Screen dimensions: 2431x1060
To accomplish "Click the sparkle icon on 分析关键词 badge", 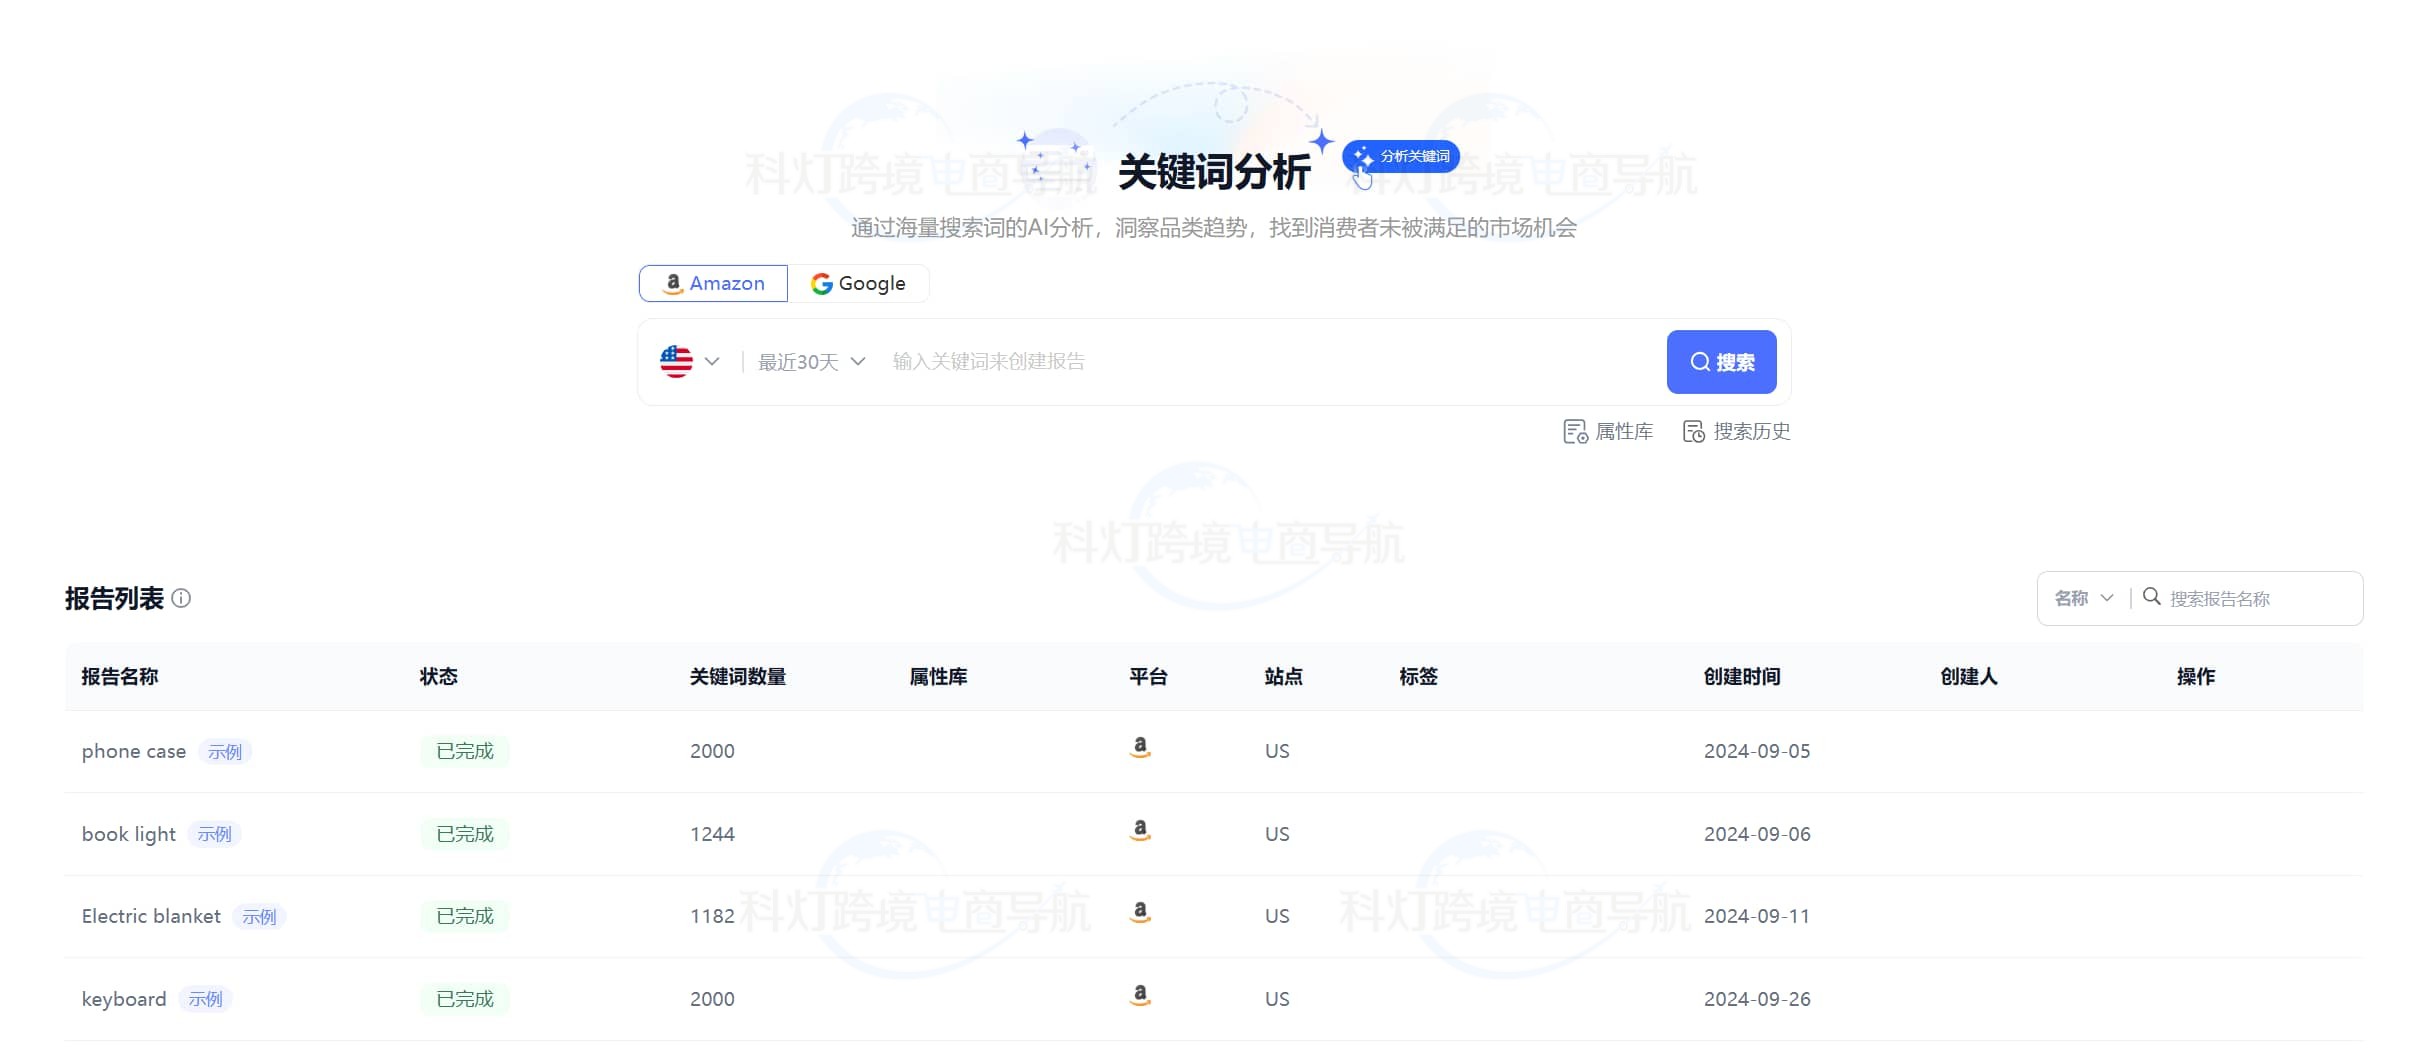I will [1361, 156].
